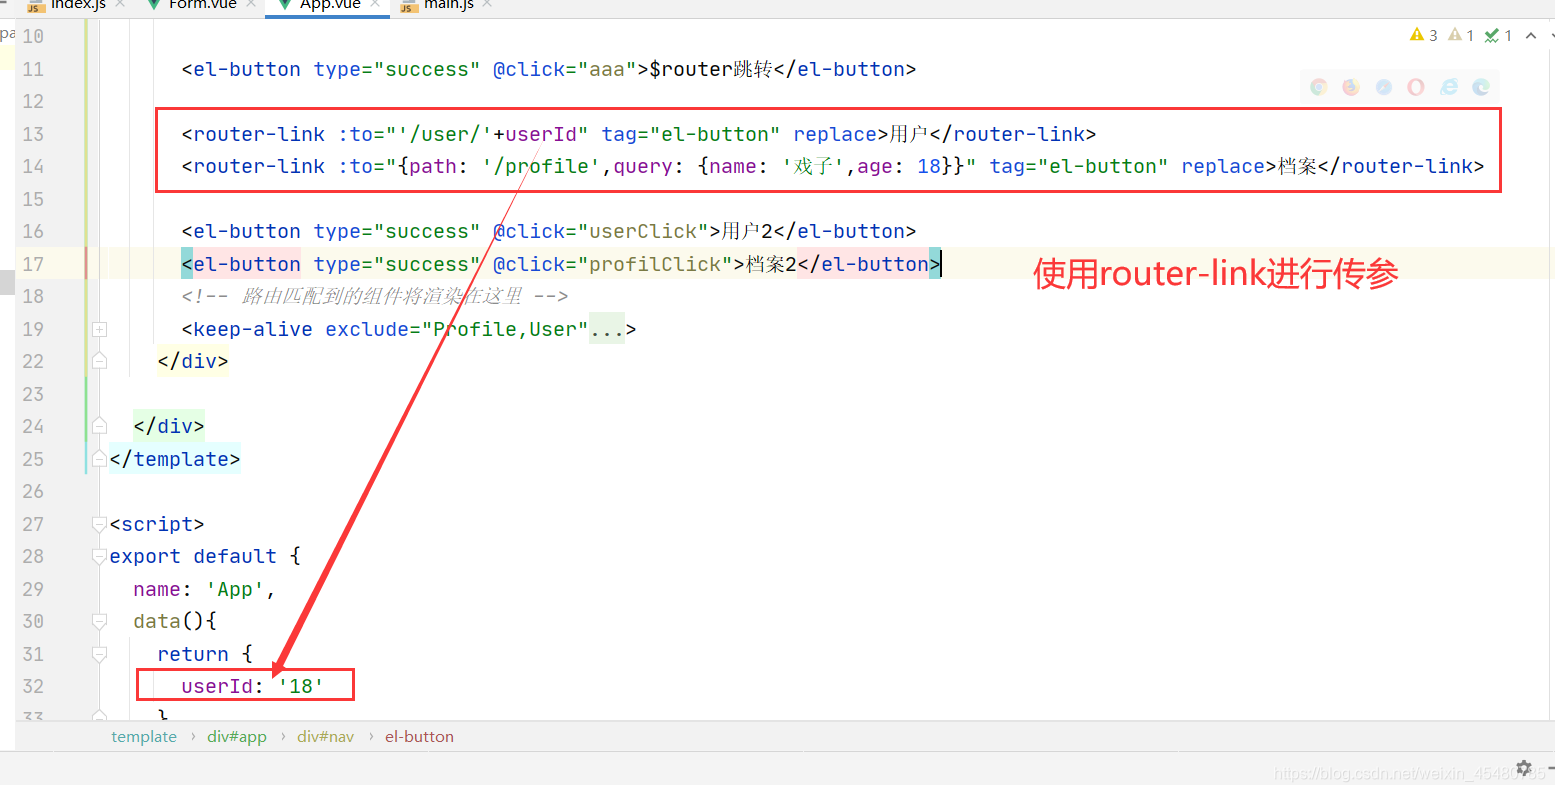Close the Form.vue tab
Viewport: 1555px width, 792px height.
[251, 5]
